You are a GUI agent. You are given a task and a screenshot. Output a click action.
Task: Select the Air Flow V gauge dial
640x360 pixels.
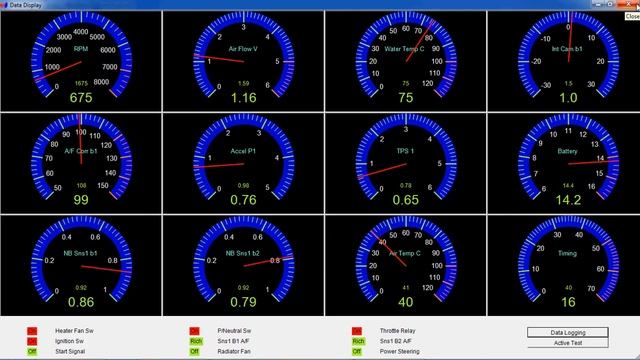pos(244,55)
